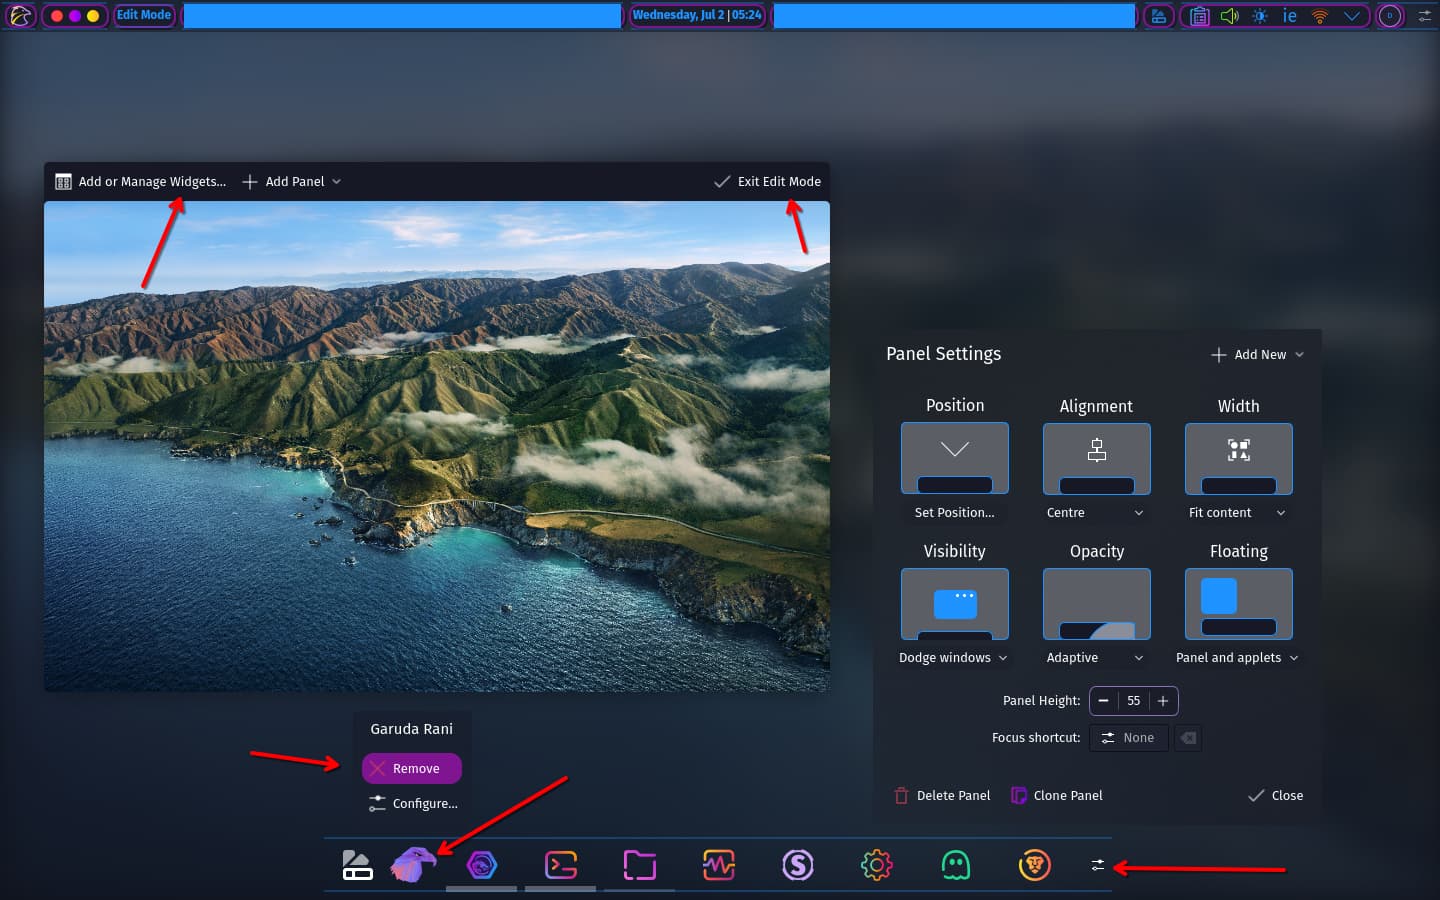The height and width of the screenshot is (900, 1440).
Task: Expand the Dodge windows visibility dropdown
Action: coord(954,658)
